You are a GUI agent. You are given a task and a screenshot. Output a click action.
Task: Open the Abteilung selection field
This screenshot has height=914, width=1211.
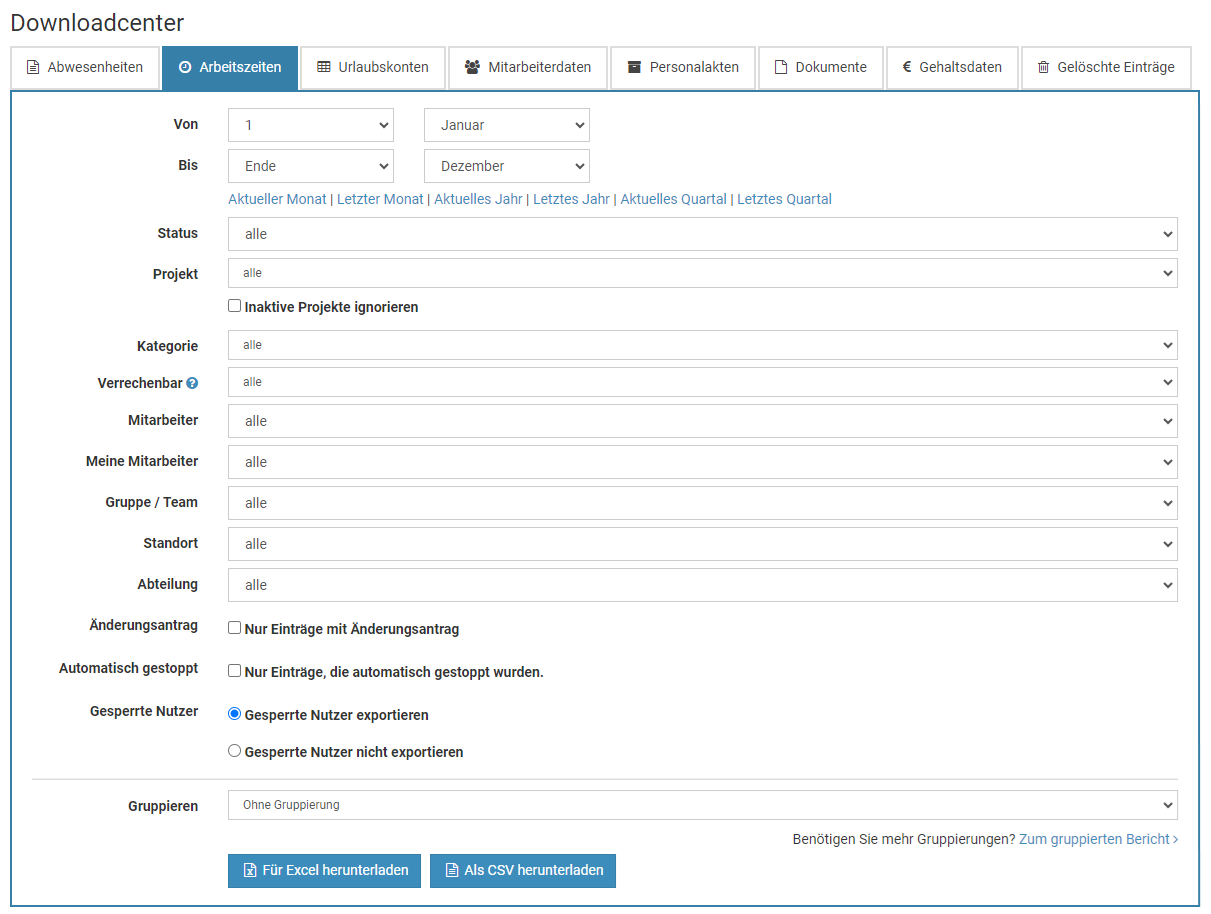[702, 585]
